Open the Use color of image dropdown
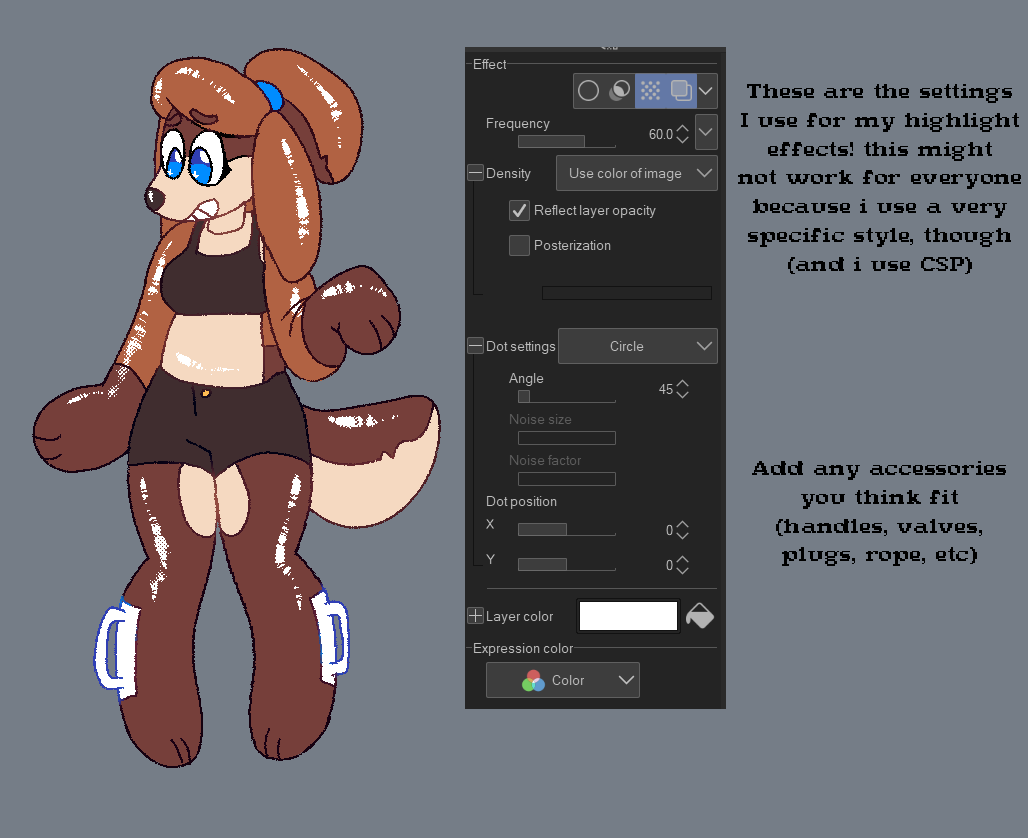Image resolution: width=1028 pixels, height=838 pixels. click(637, 173)
